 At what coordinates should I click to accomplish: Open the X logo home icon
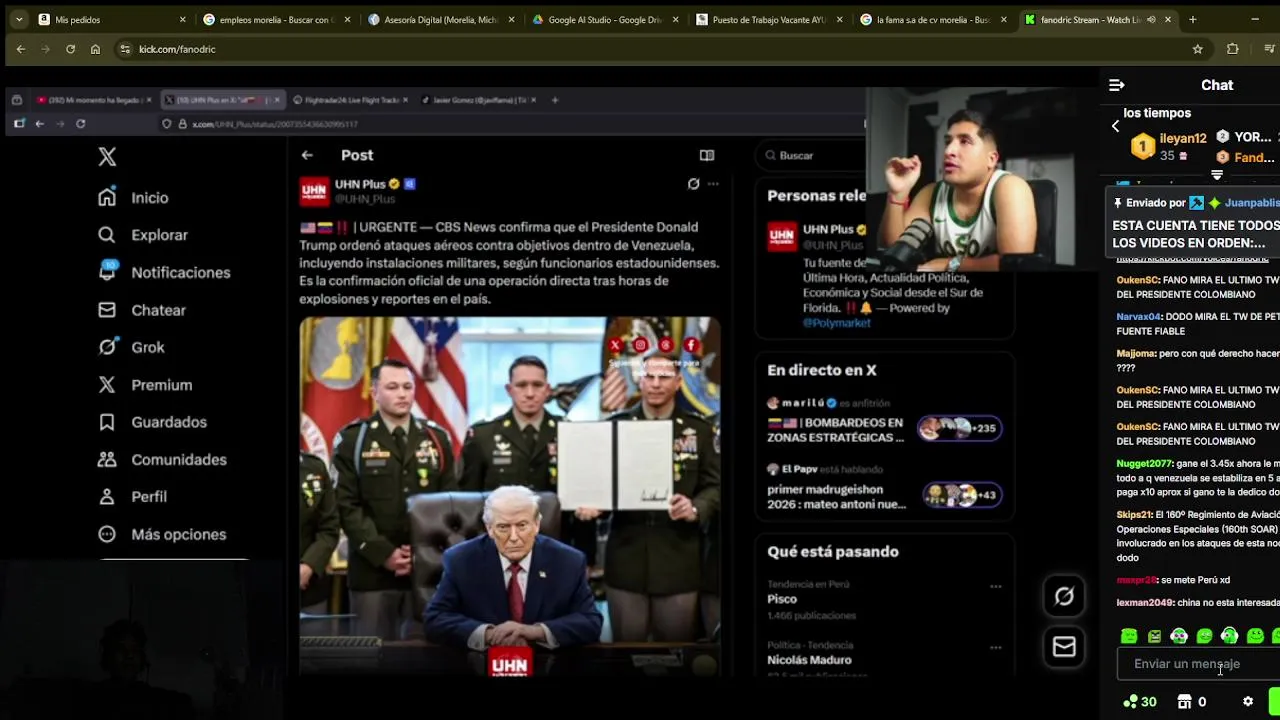click(x=107, y=156)
